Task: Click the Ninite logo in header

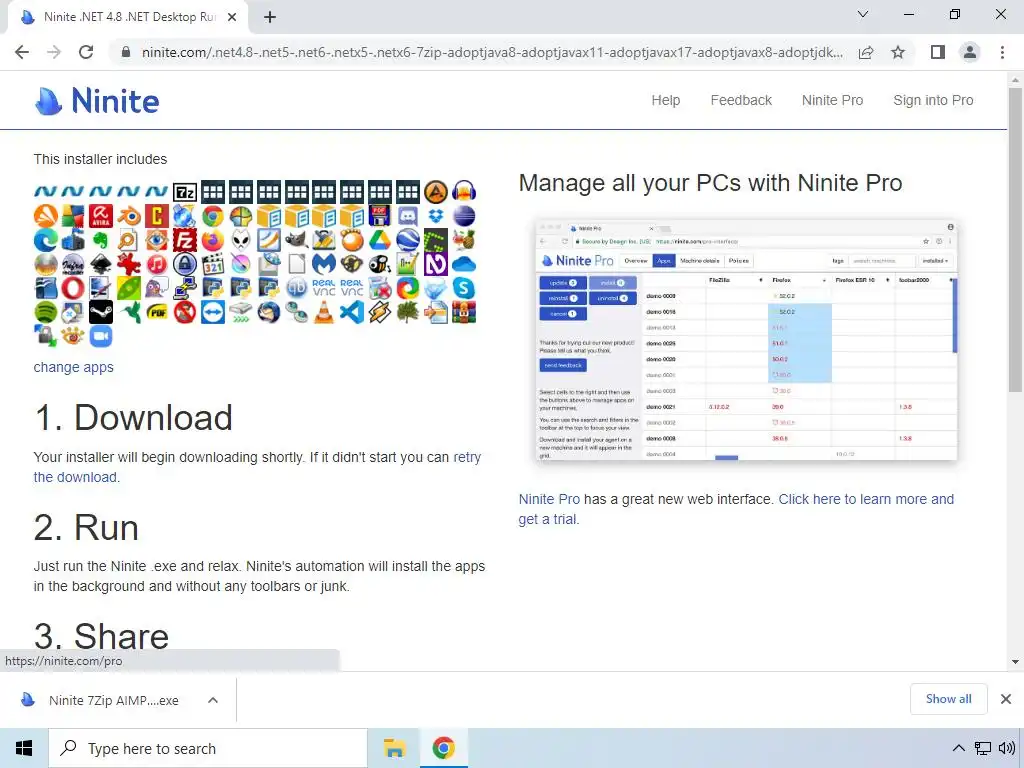Action: pos(97,101)
